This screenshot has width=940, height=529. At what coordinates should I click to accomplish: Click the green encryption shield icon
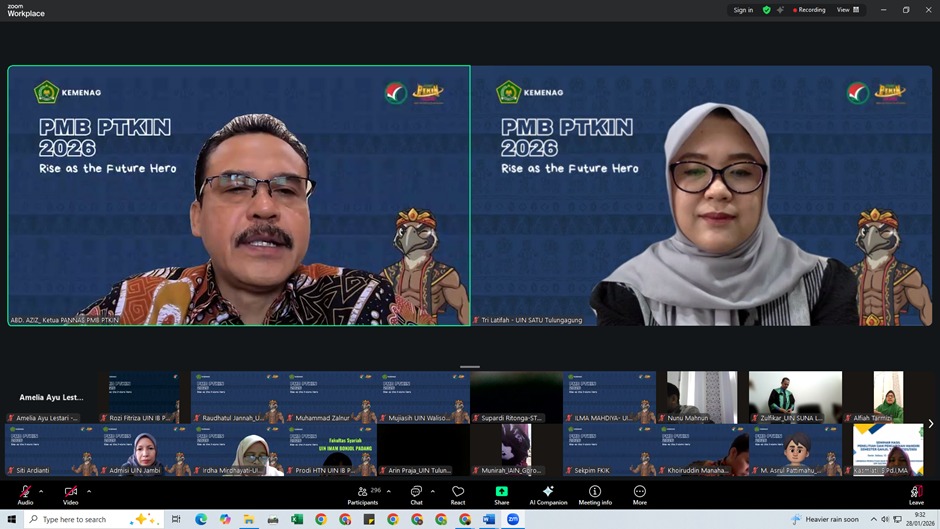(766, 10)
